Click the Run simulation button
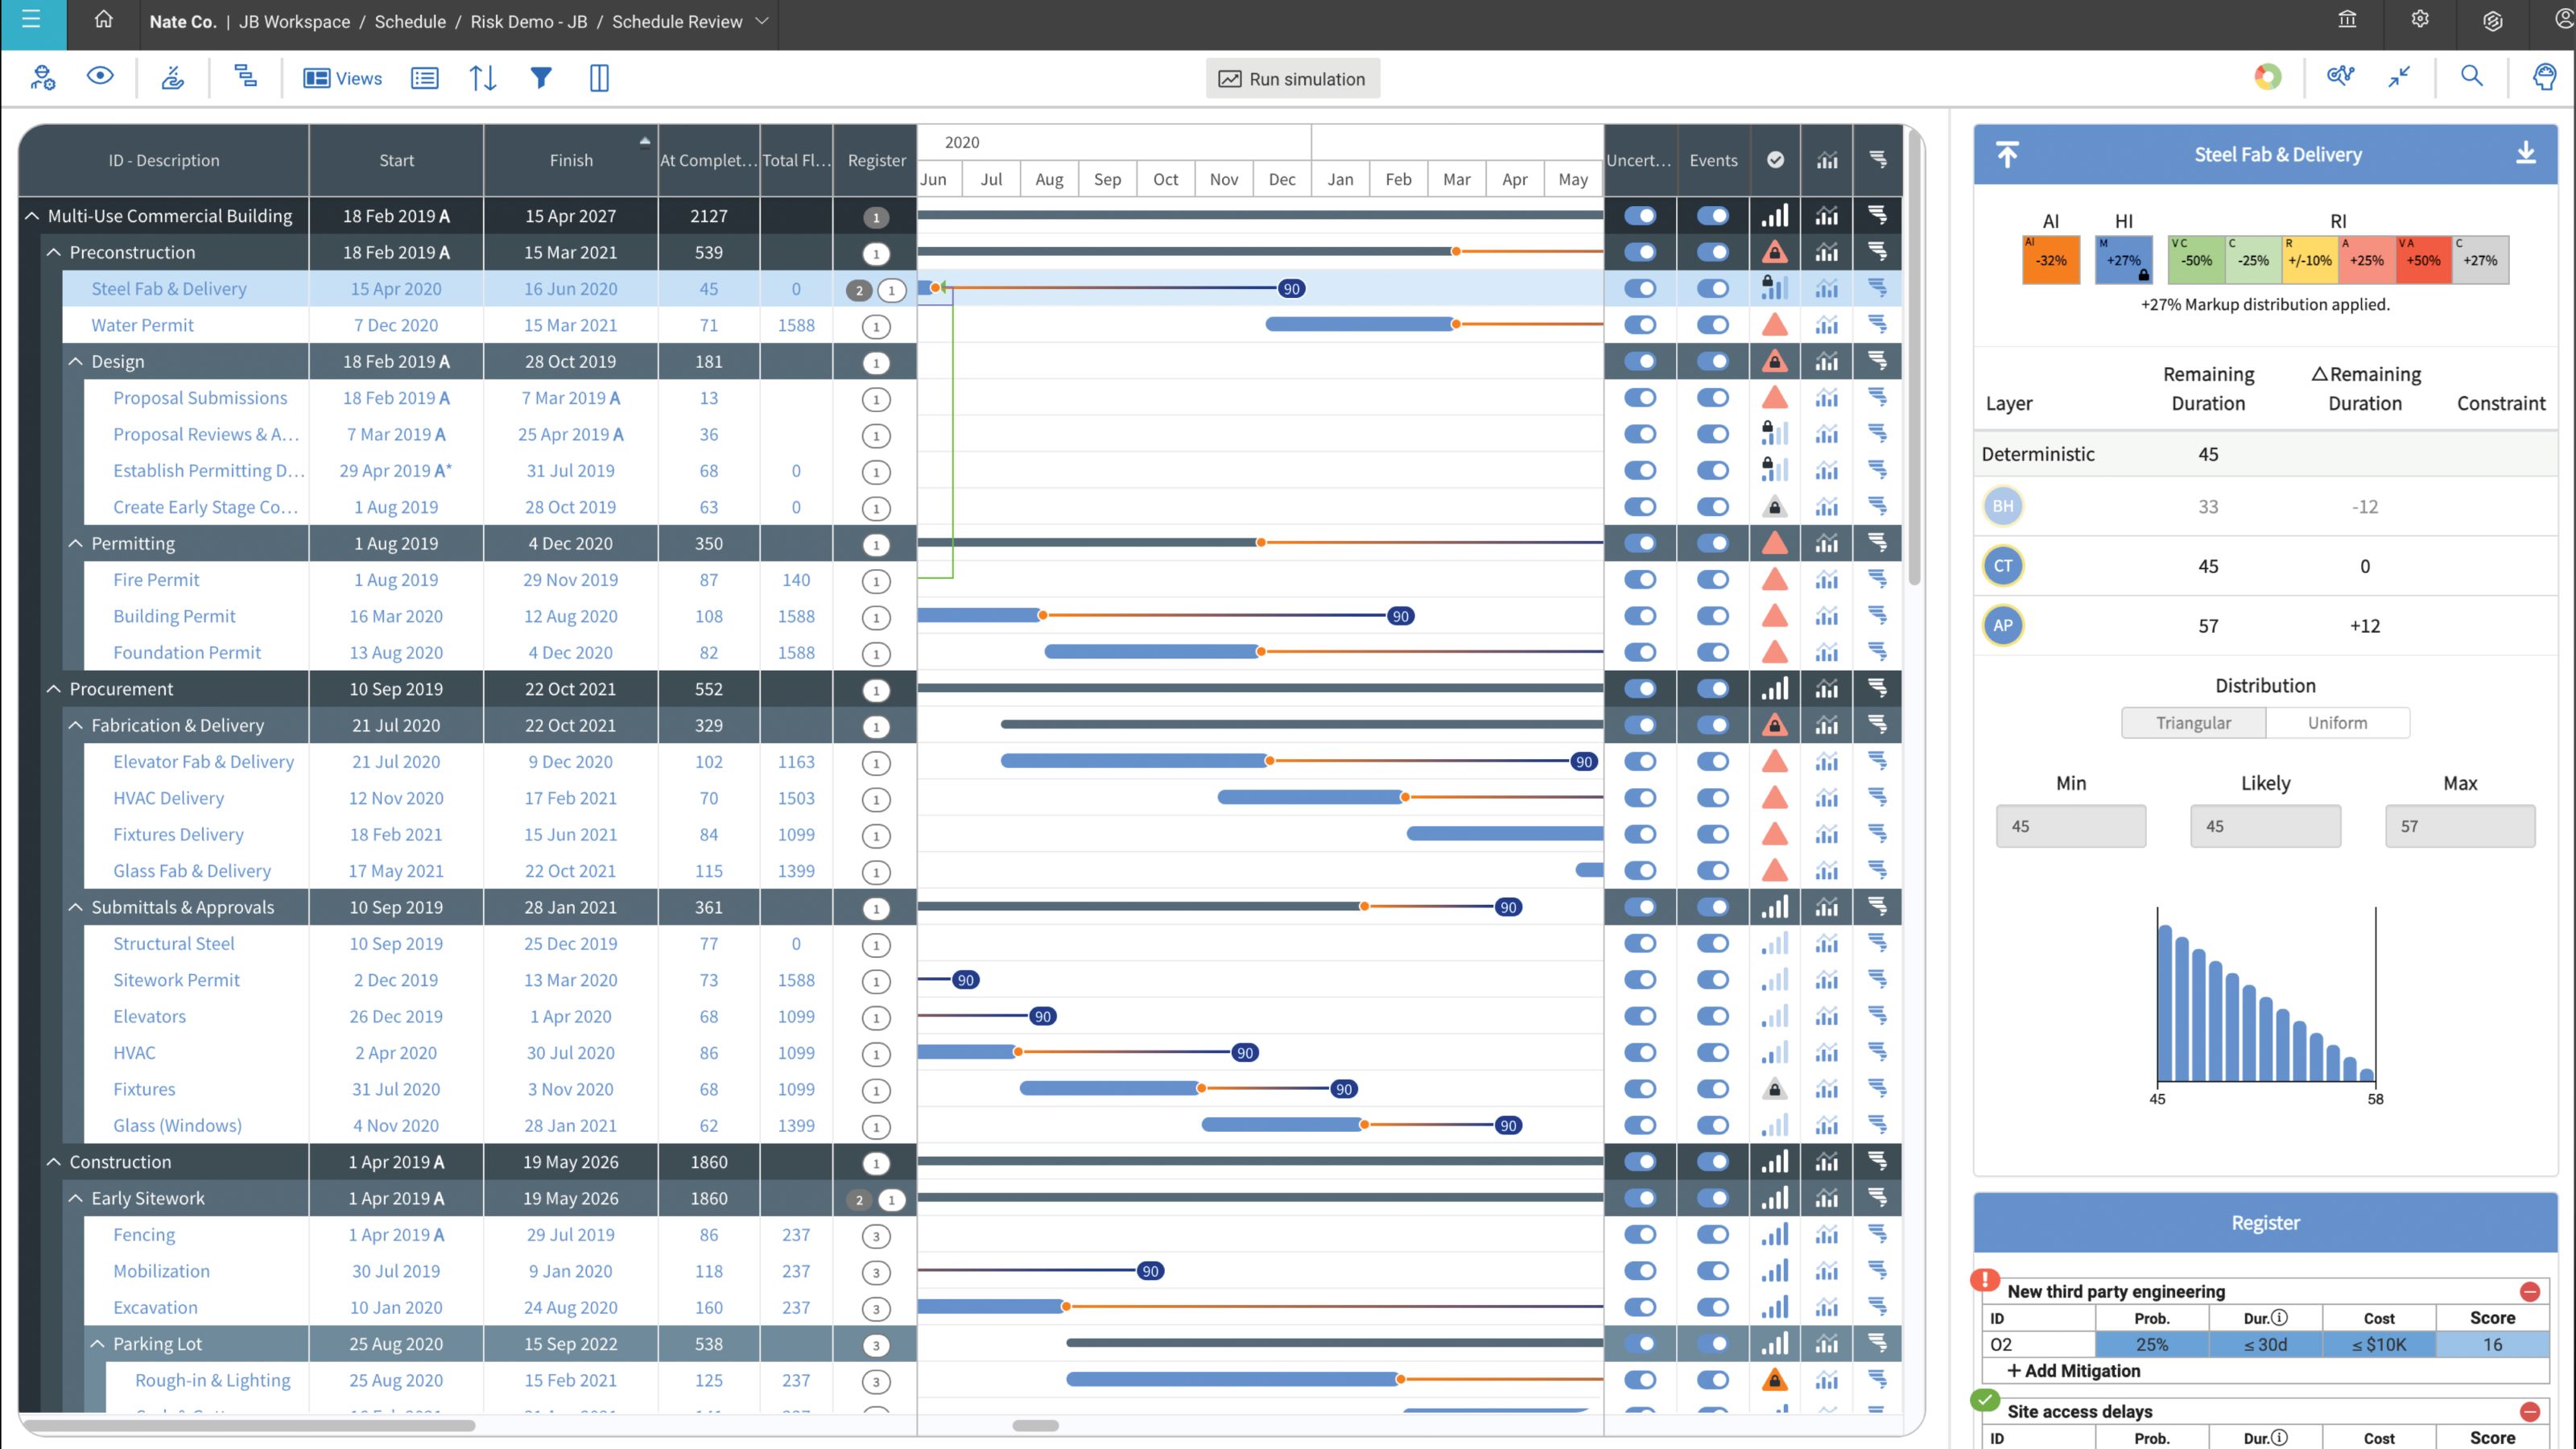The image size is (2576, 1449). point(1292,79)
